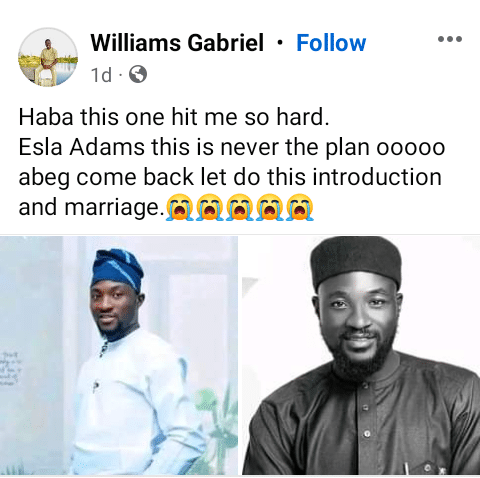Click the black cap in right photo
Image resolution: width=480 pixels, height=478 pixels.
[356, 263]
